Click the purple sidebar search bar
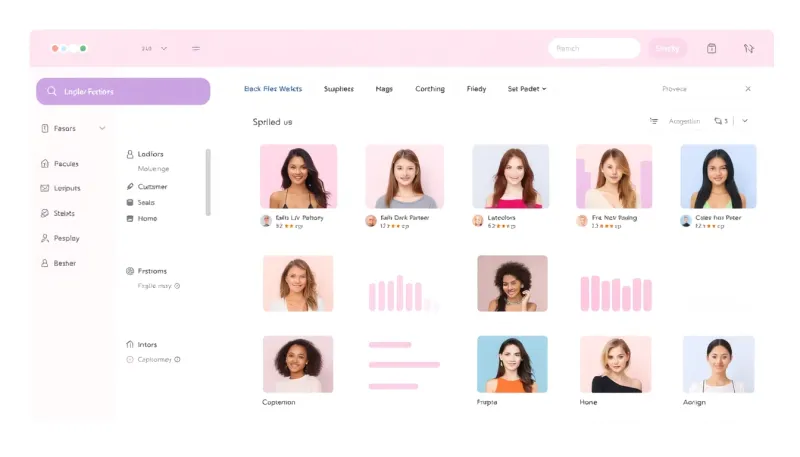Screen dimensions: 800x457 point(123,91)
